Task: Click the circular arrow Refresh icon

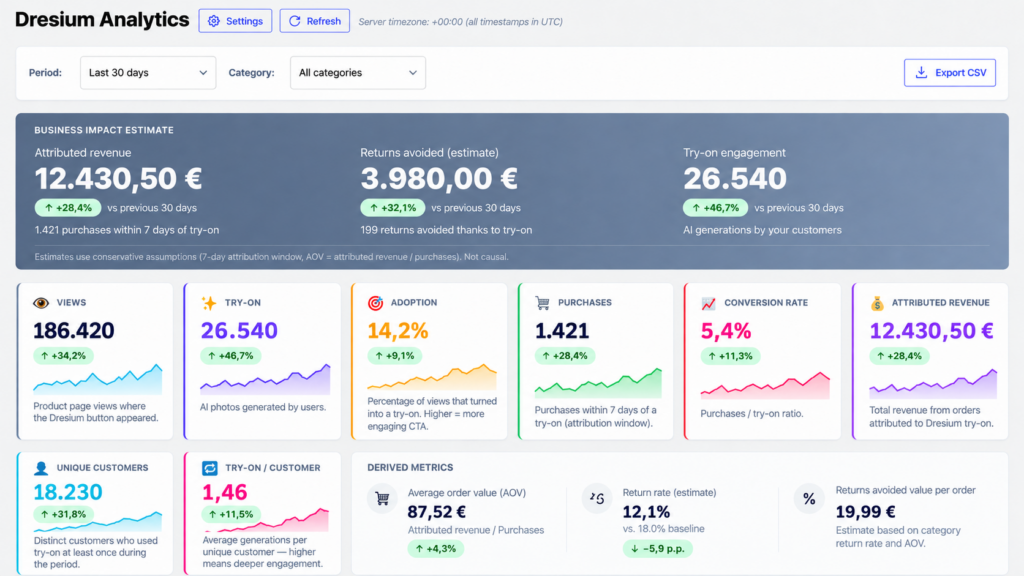Action: click(x=295, y=21)
